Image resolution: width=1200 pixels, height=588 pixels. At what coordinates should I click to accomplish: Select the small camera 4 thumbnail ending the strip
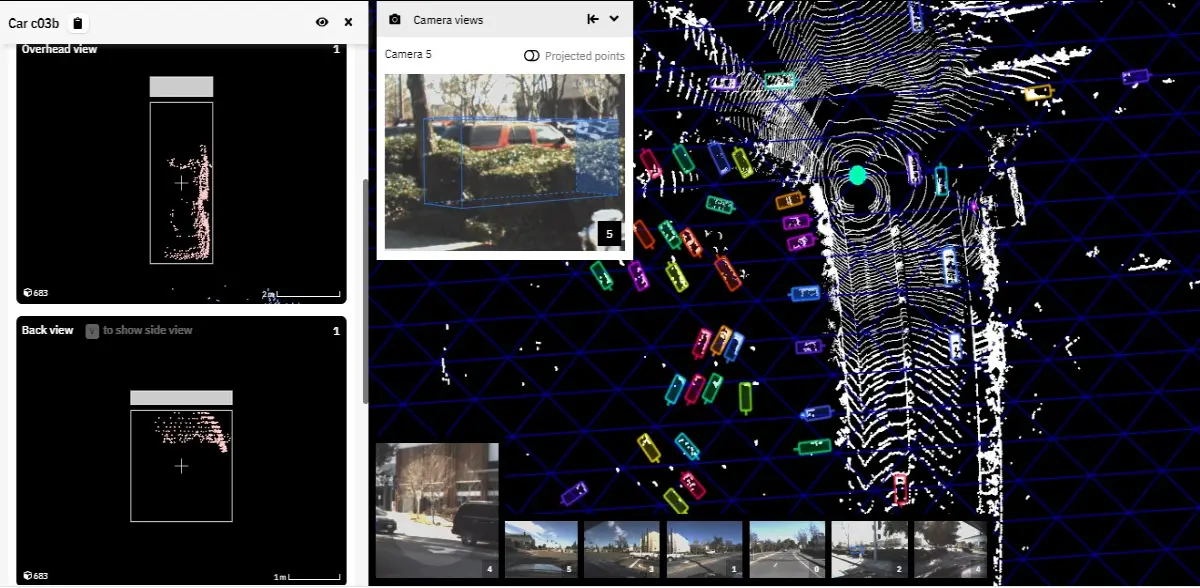(950, 549)
